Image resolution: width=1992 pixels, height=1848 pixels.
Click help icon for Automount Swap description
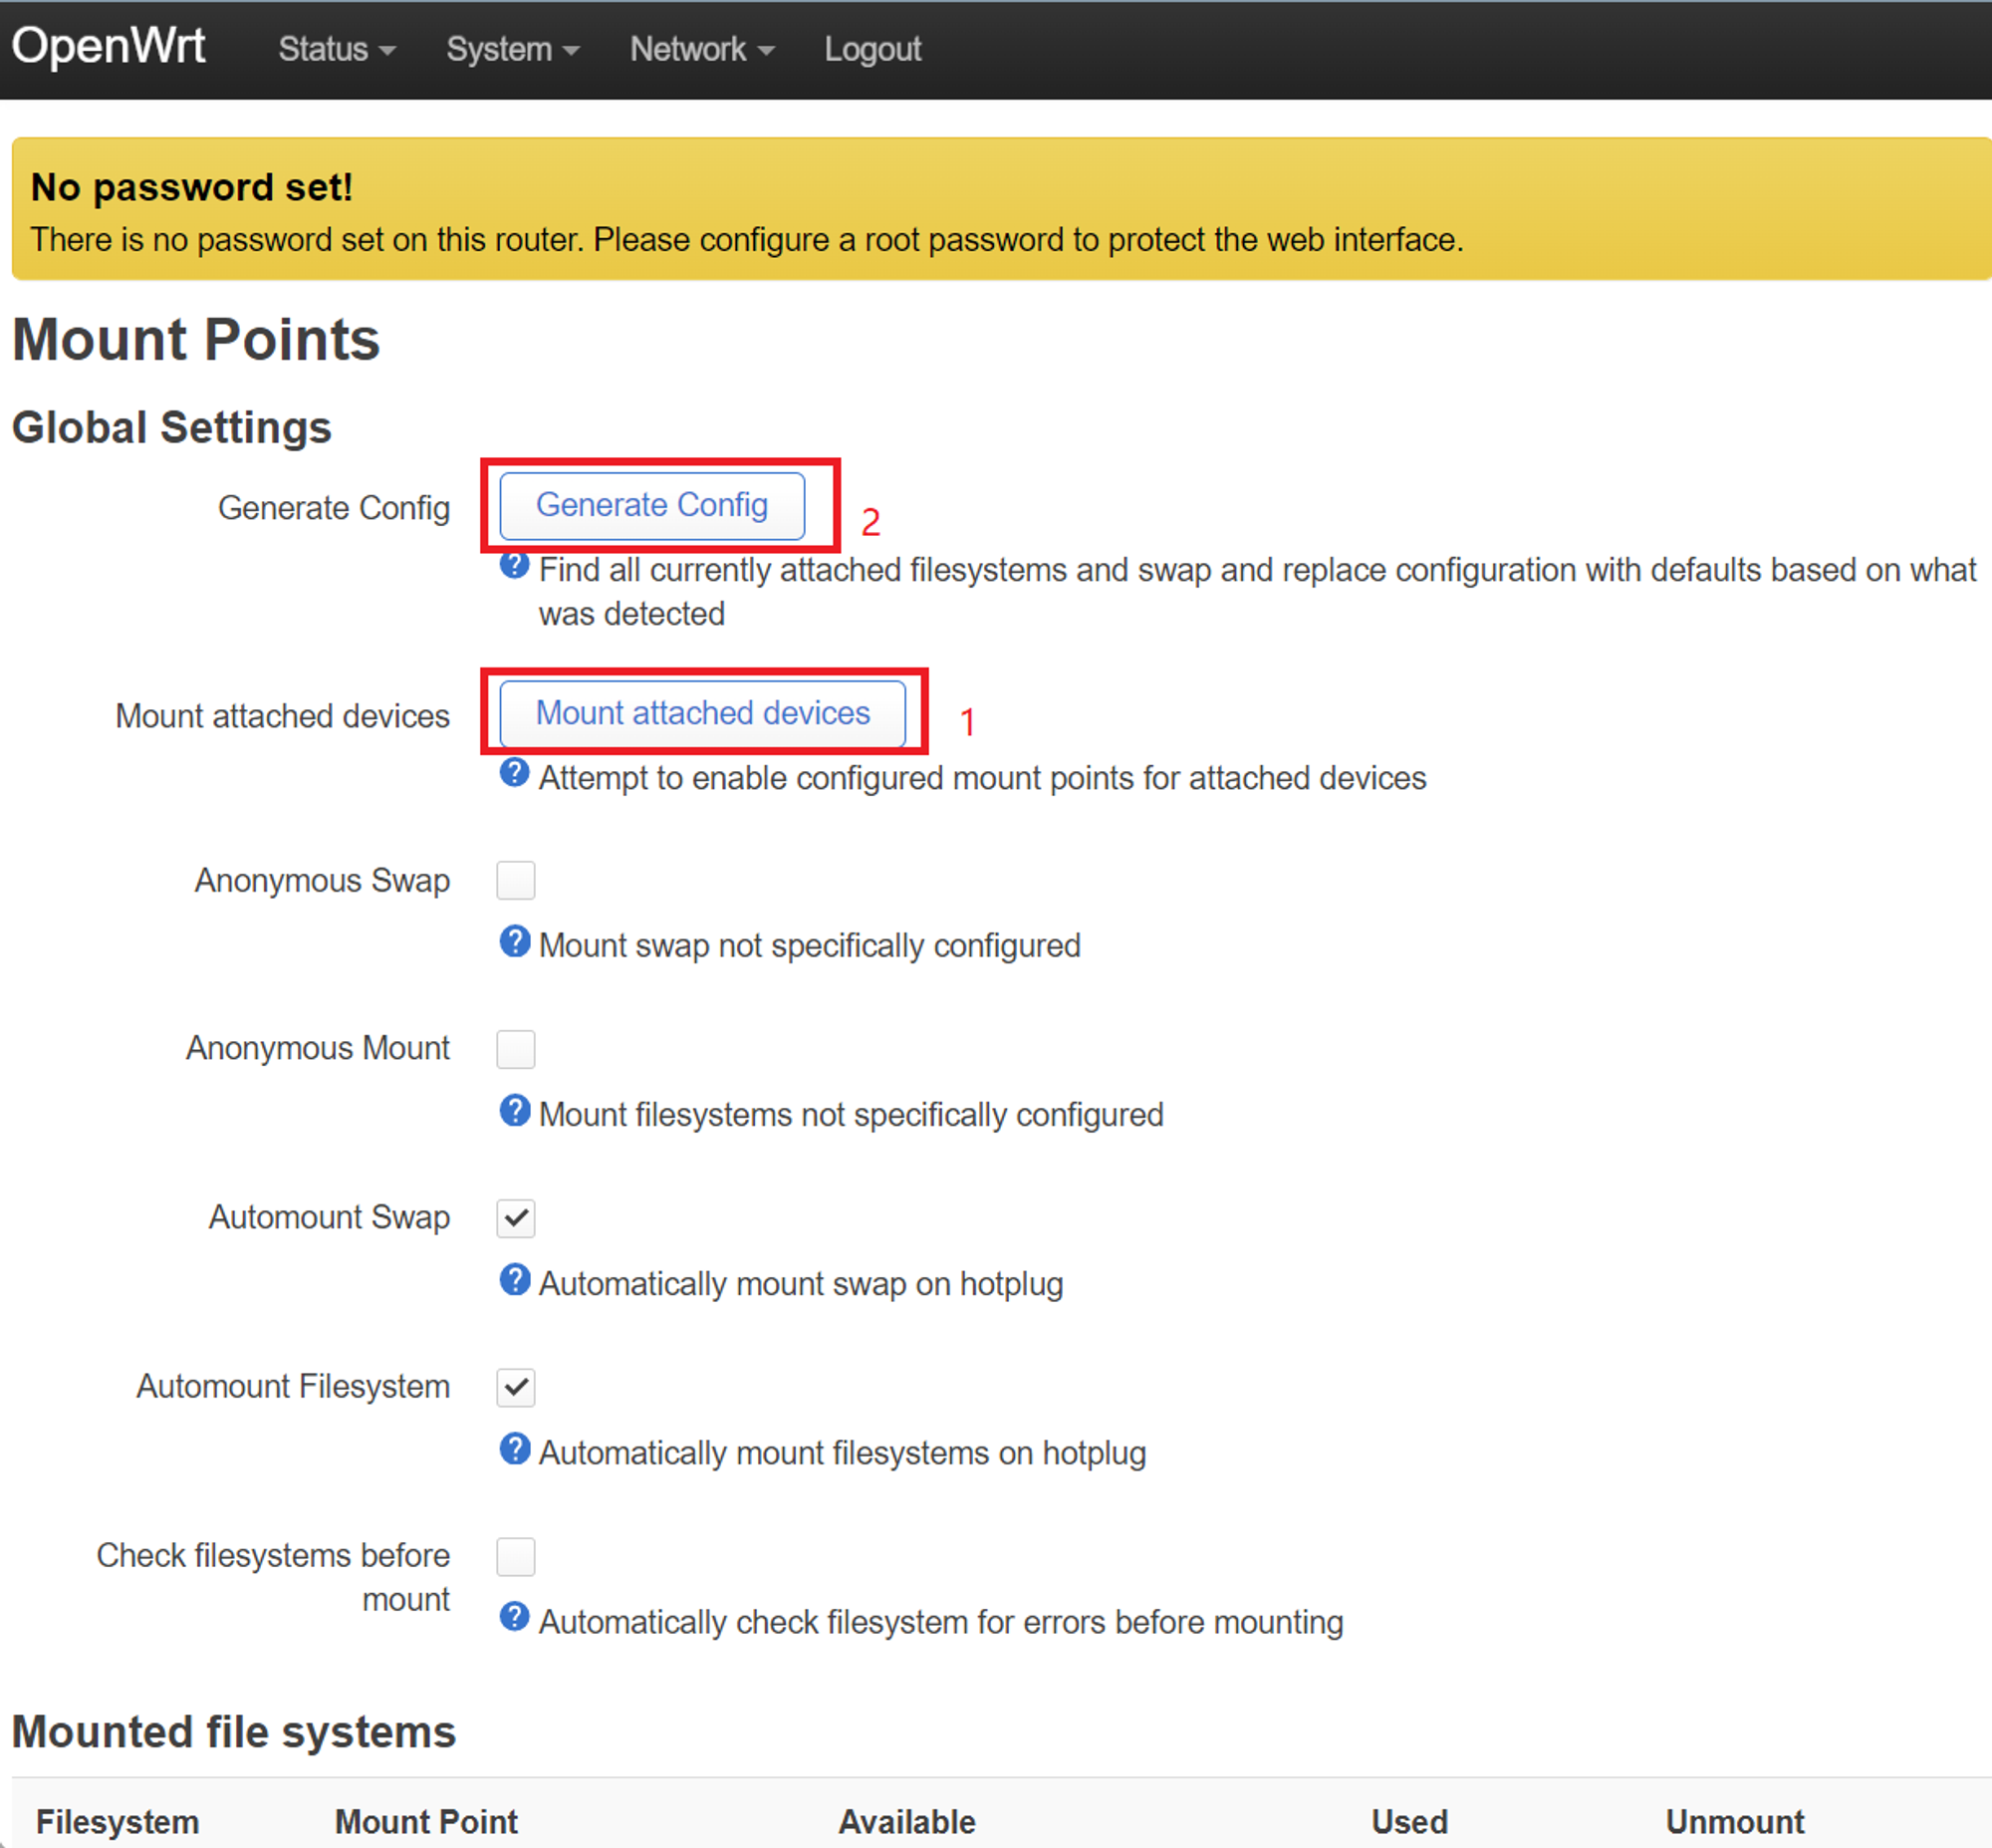pos(514,1279)
